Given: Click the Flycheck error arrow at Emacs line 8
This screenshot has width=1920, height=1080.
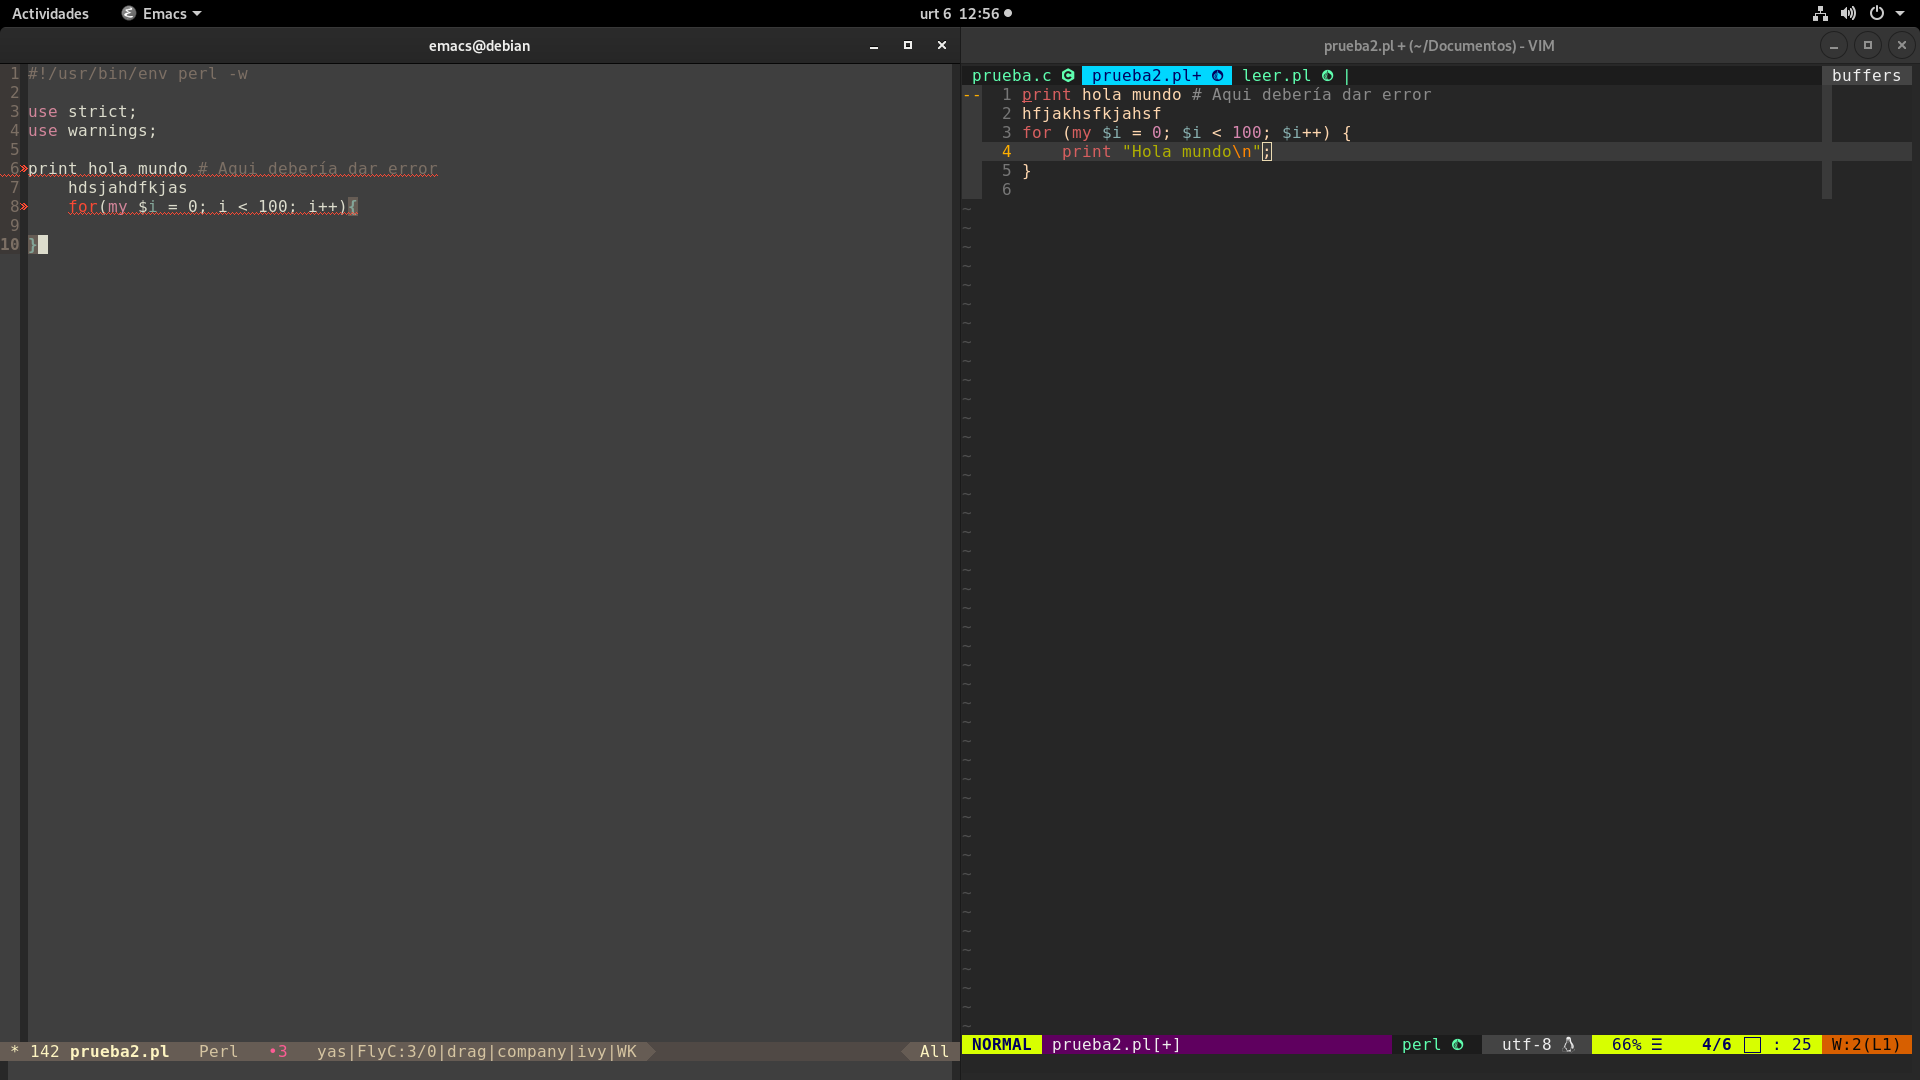Looking at the screenshot, I should tap(24, 206).
